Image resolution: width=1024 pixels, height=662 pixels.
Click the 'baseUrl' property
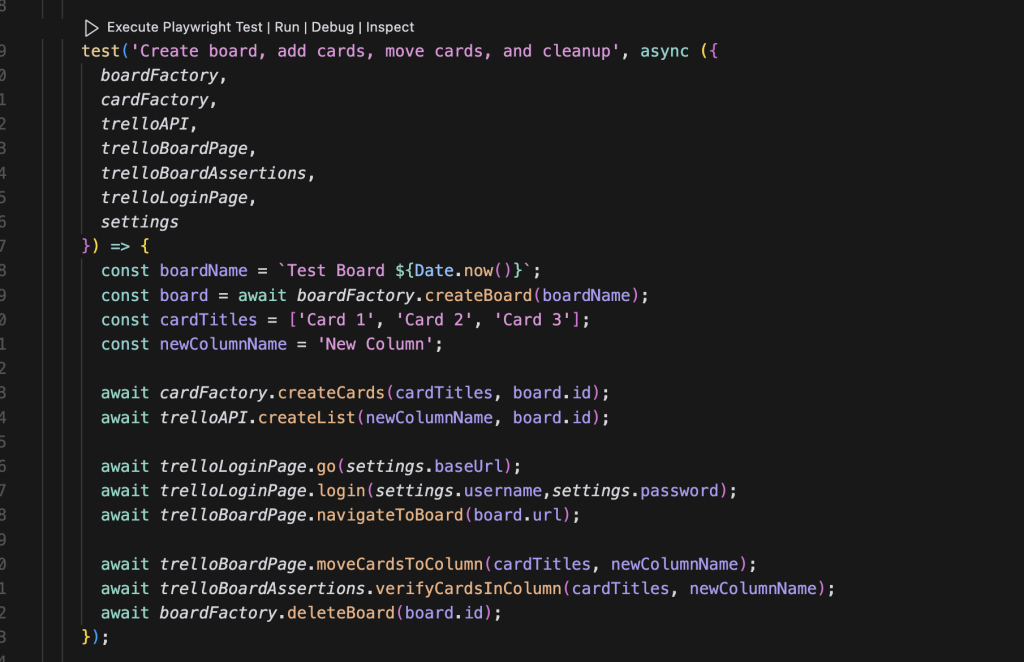coord(468,467)
